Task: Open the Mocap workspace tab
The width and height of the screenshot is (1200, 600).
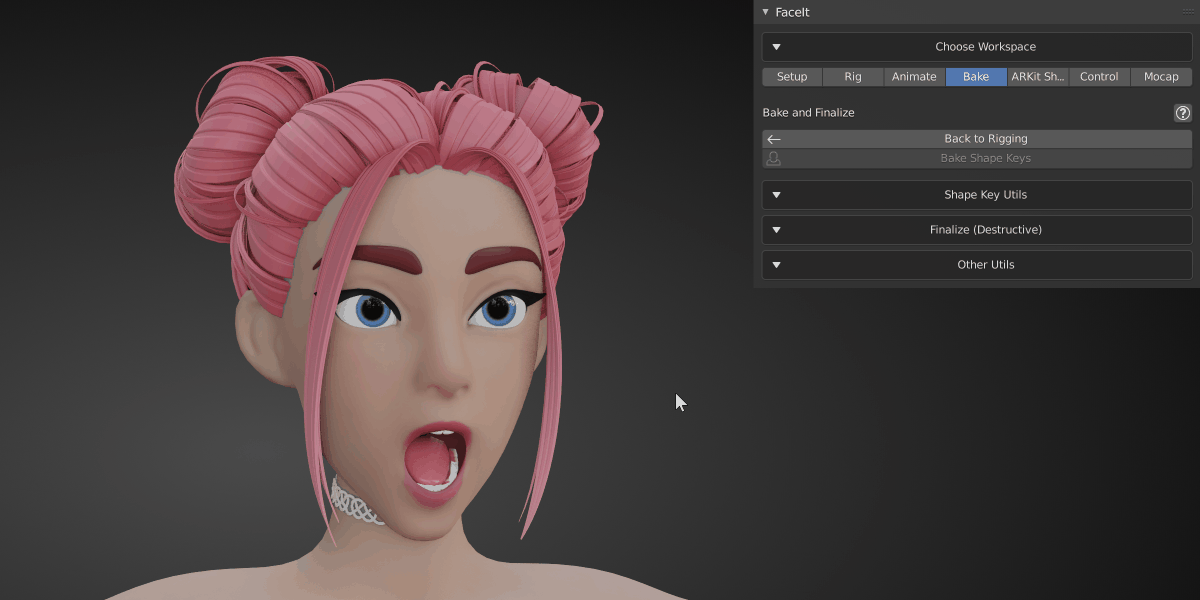Action: (x=1161, y=77)
